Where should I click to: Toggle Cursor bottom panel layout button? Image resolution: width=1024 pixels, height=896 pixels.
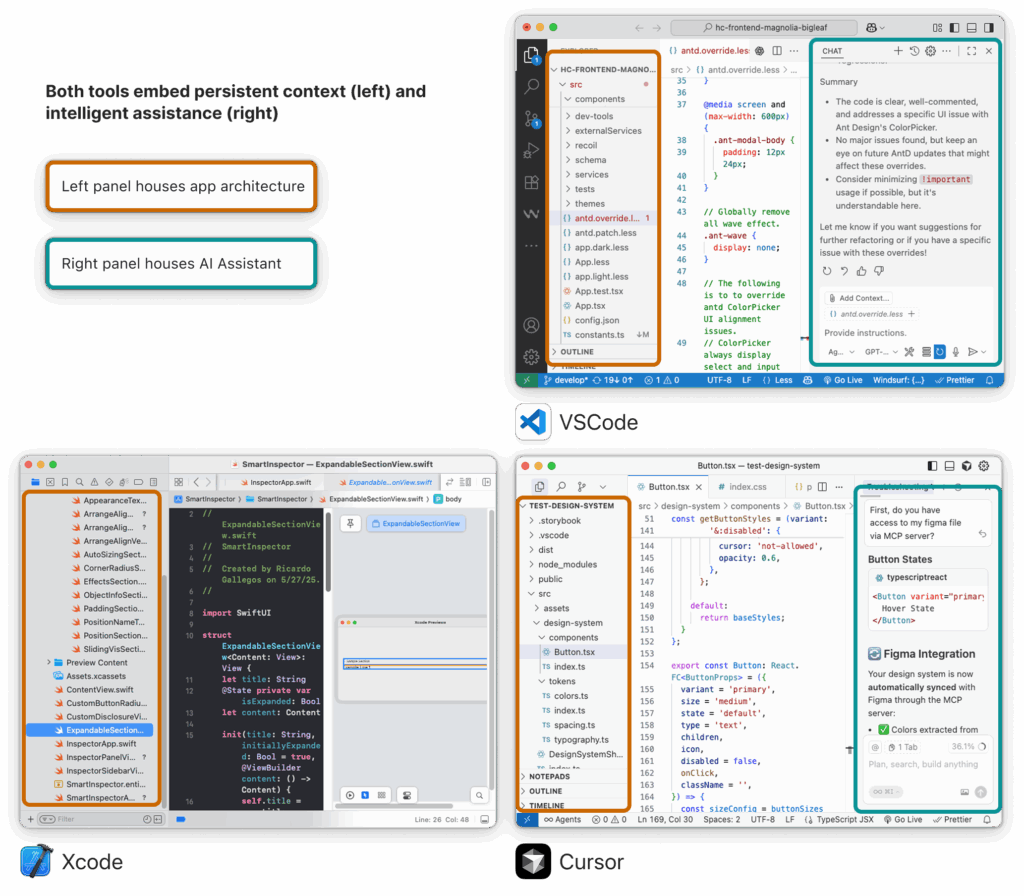[x=949, y=466]
